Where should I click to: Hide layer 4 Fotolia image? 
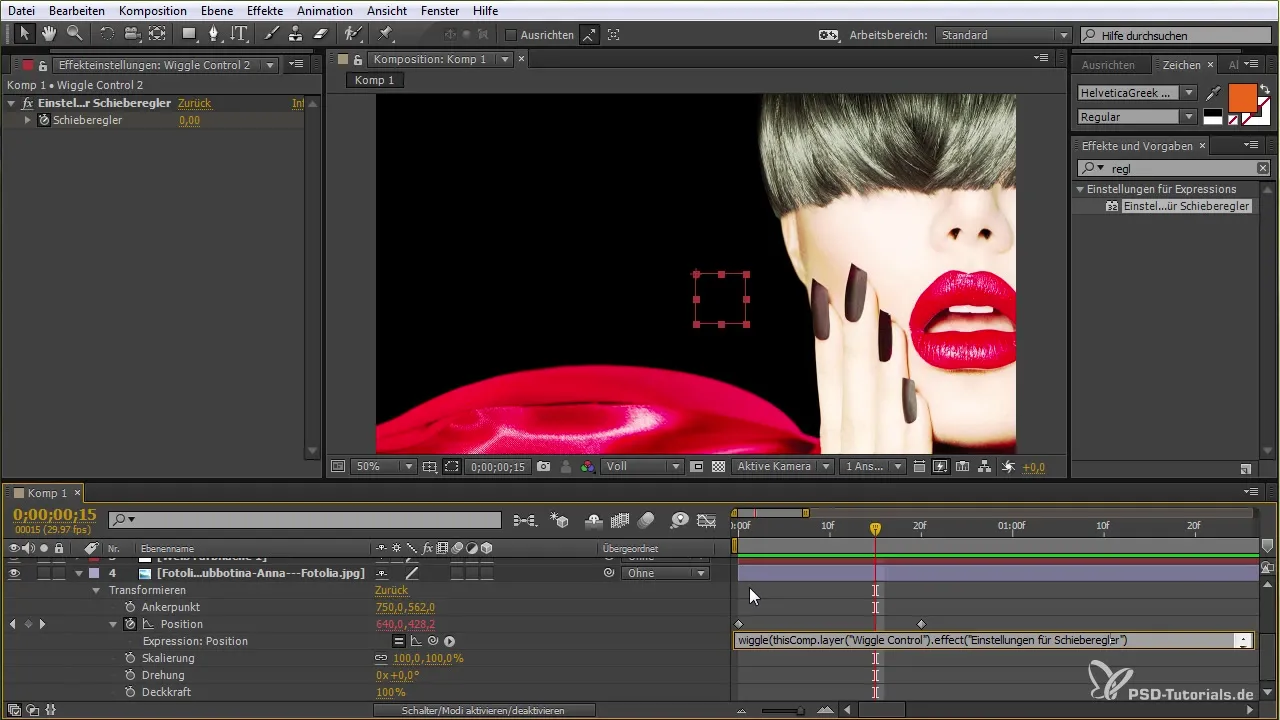pos(14,574)
